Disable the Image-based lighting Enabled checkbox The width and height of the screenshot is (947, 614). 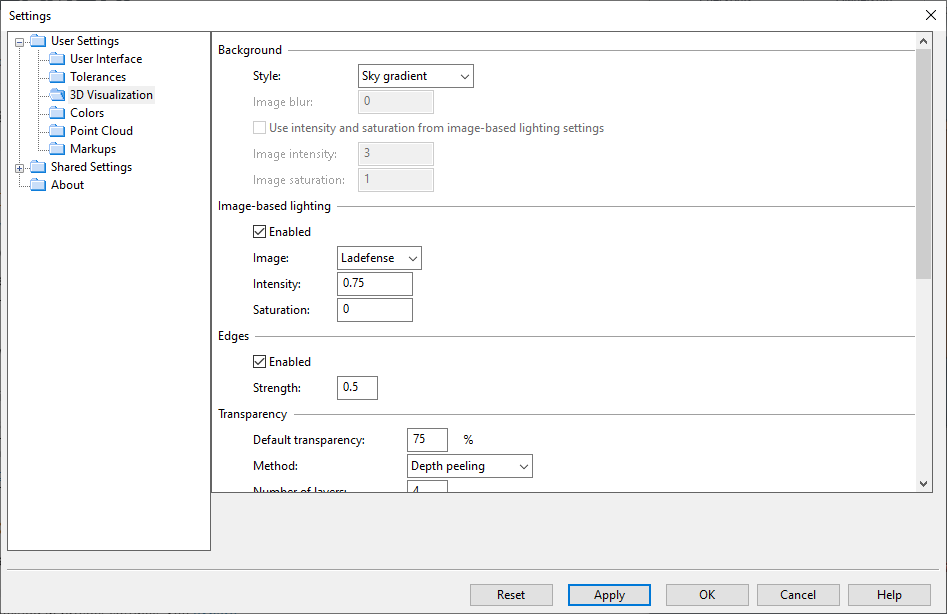click(x=260, y=232)
